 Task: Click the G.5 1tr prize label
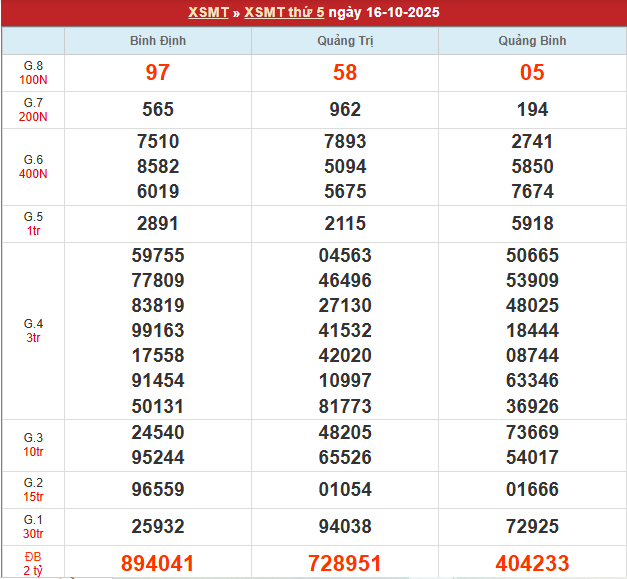point(33,224)
